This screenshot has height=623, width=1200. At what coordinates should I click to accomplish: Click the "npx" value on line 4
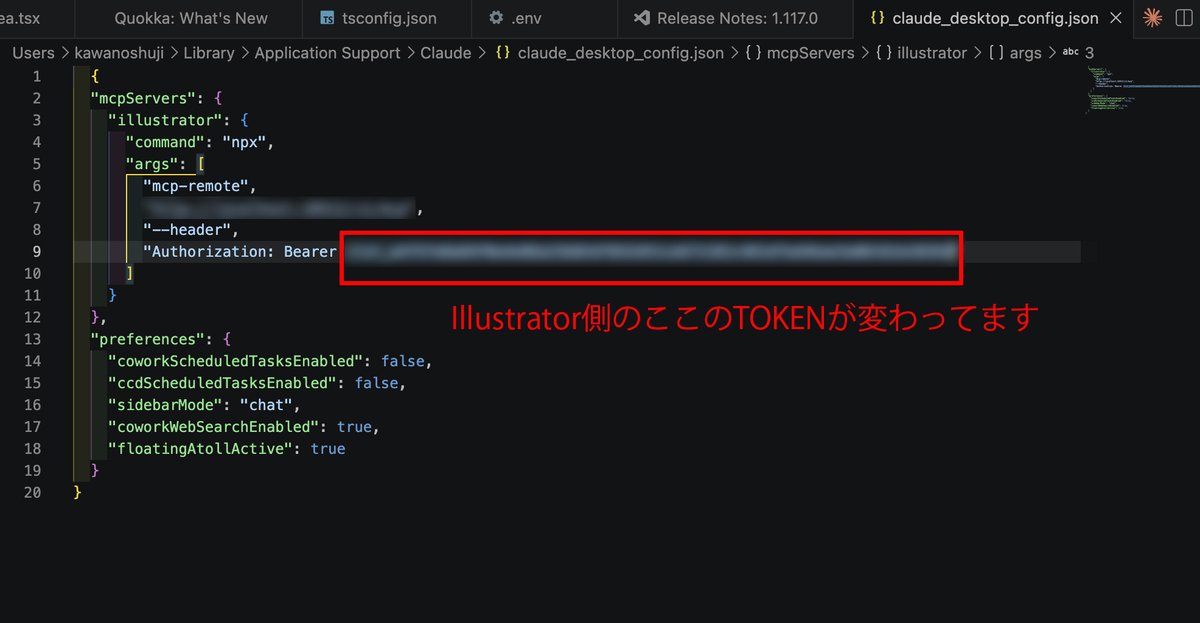click(243, 142)
